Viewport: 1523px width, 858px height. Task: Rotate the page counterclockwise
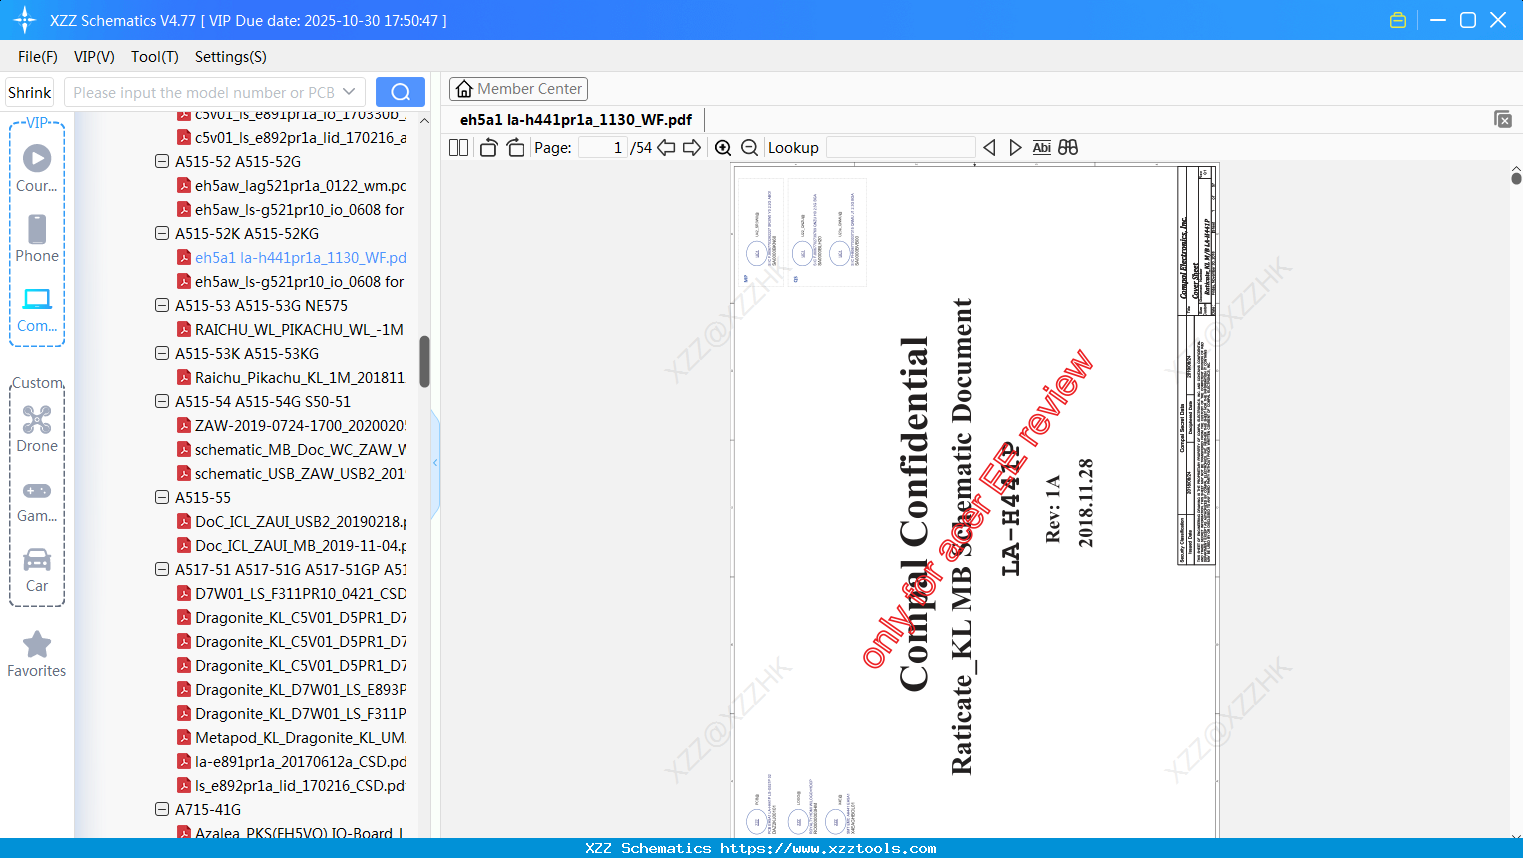[488, 148]
